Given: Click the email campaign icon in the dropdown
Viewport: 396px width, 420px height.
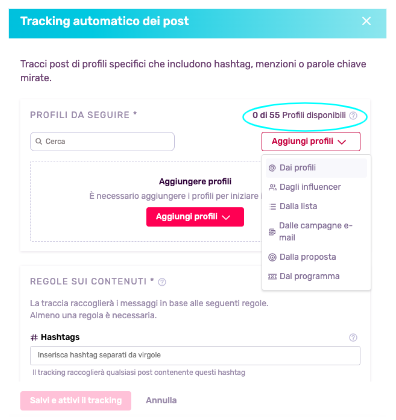Looking at the screenshot, I should tap(272, 232).
